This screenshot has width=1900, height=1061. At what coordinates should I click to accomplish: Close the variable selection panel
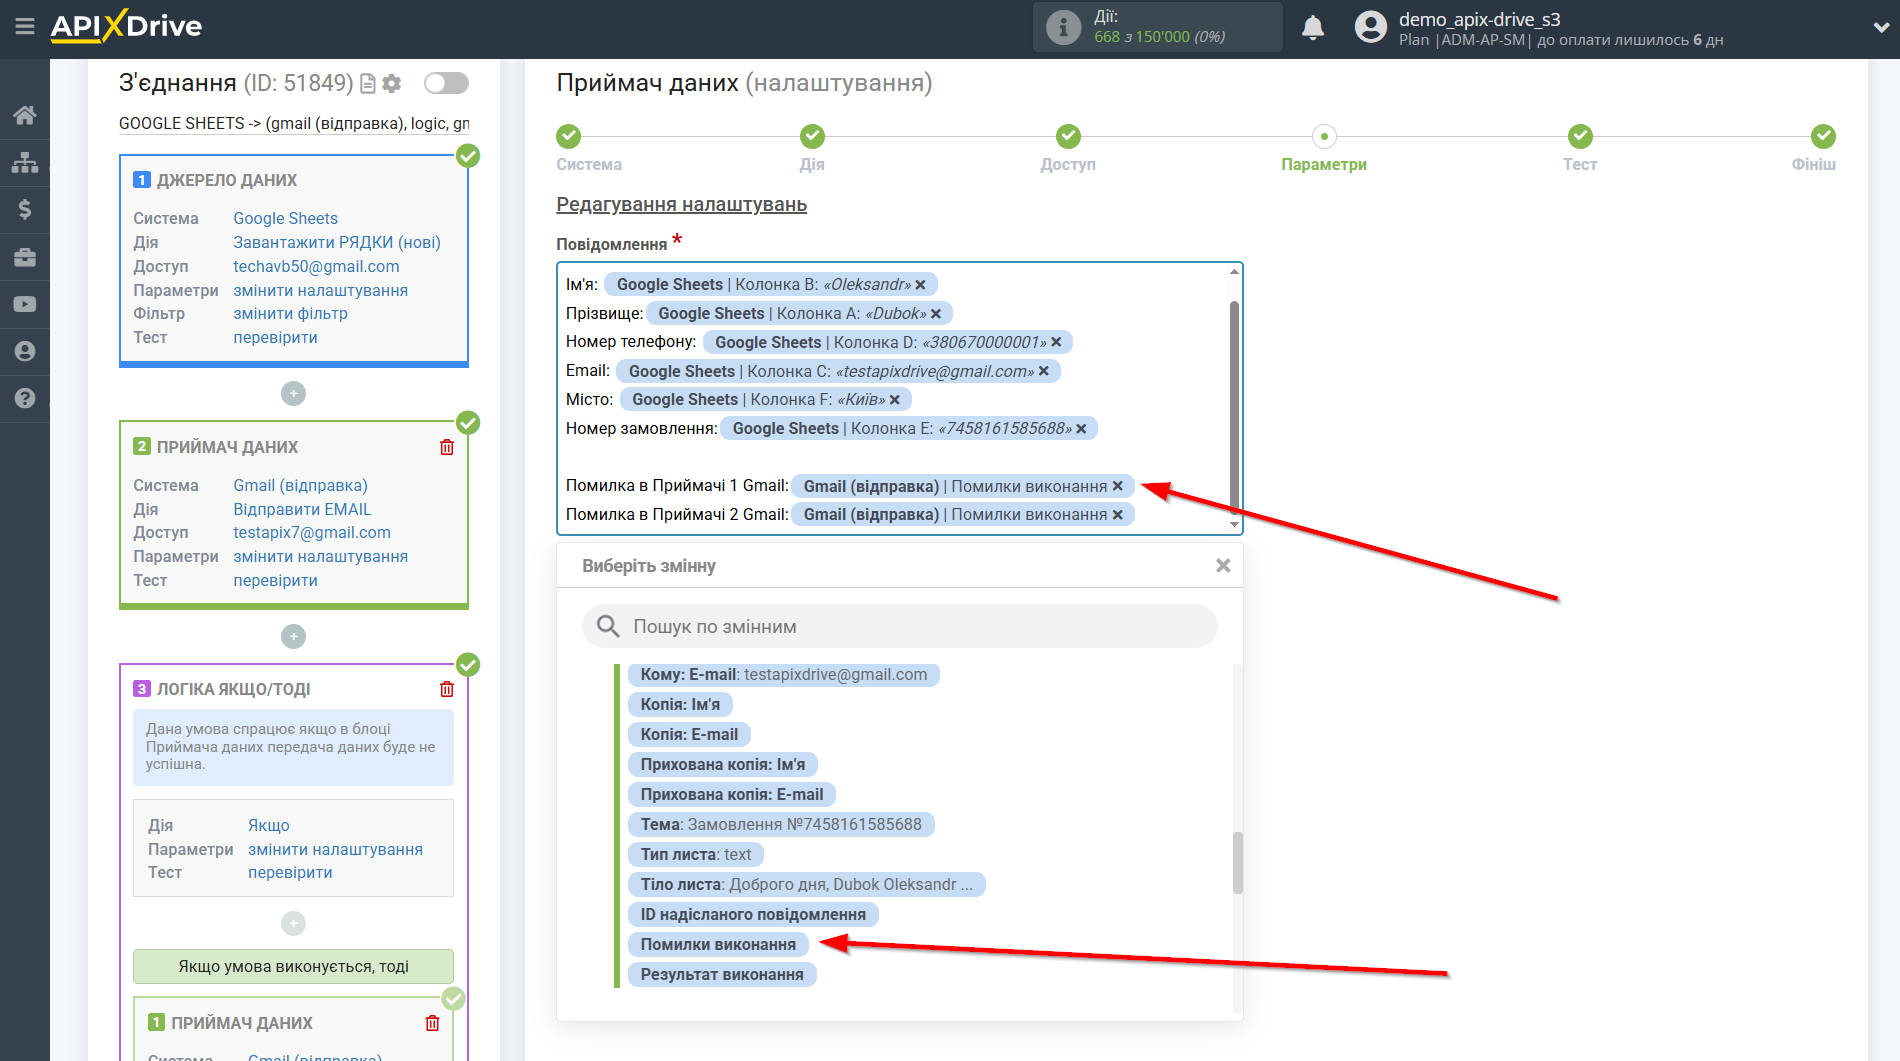tap(1223, 566)
